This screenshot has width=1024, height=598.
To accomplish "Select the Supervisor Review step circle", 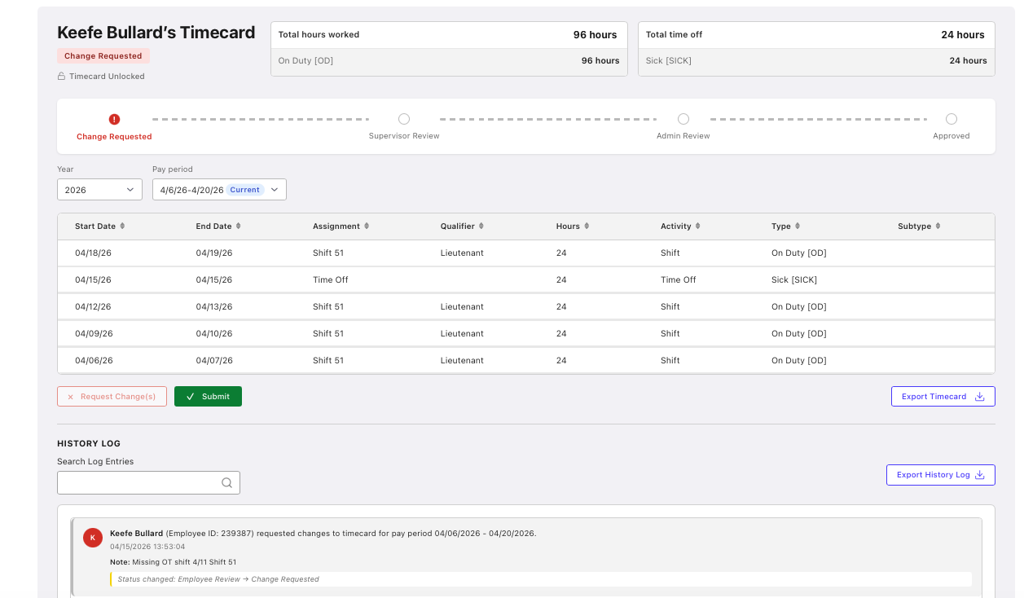I will [x=404, y=119].
